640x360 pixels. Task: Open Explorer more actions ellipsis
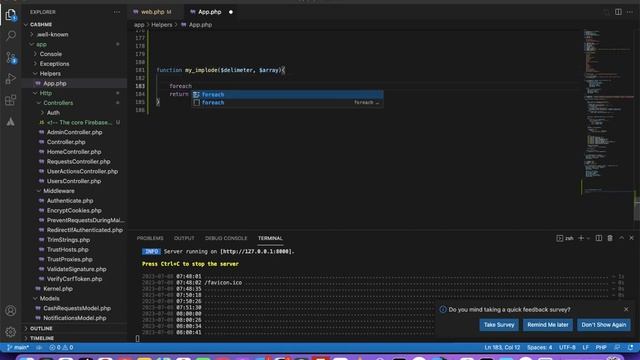coord(117,12)
